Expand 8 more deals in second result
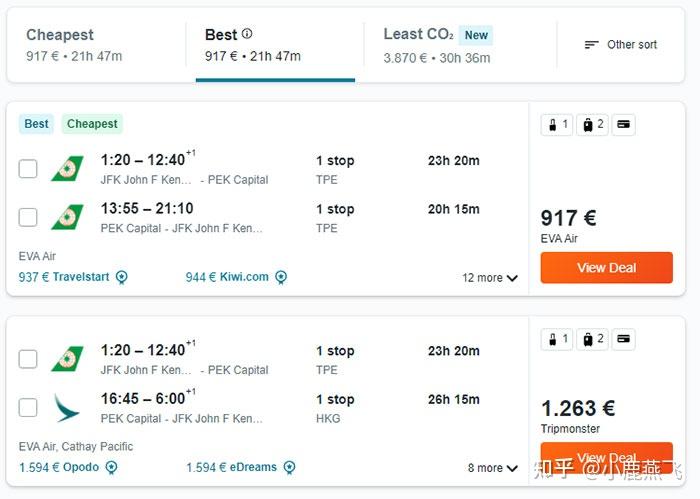The width and height of the screenshot is (700, 499). click(x=492, y=468)
